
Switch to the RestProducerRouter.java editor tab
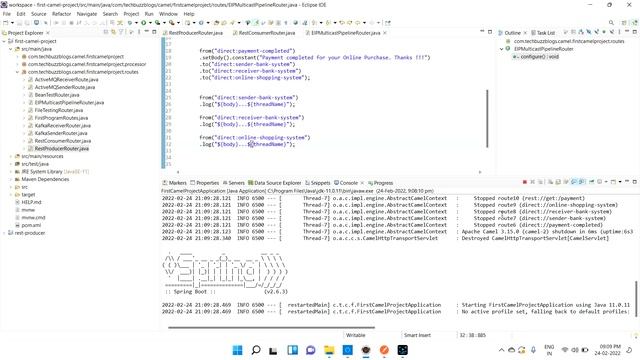pyautogui.click(x=193, y=33)
